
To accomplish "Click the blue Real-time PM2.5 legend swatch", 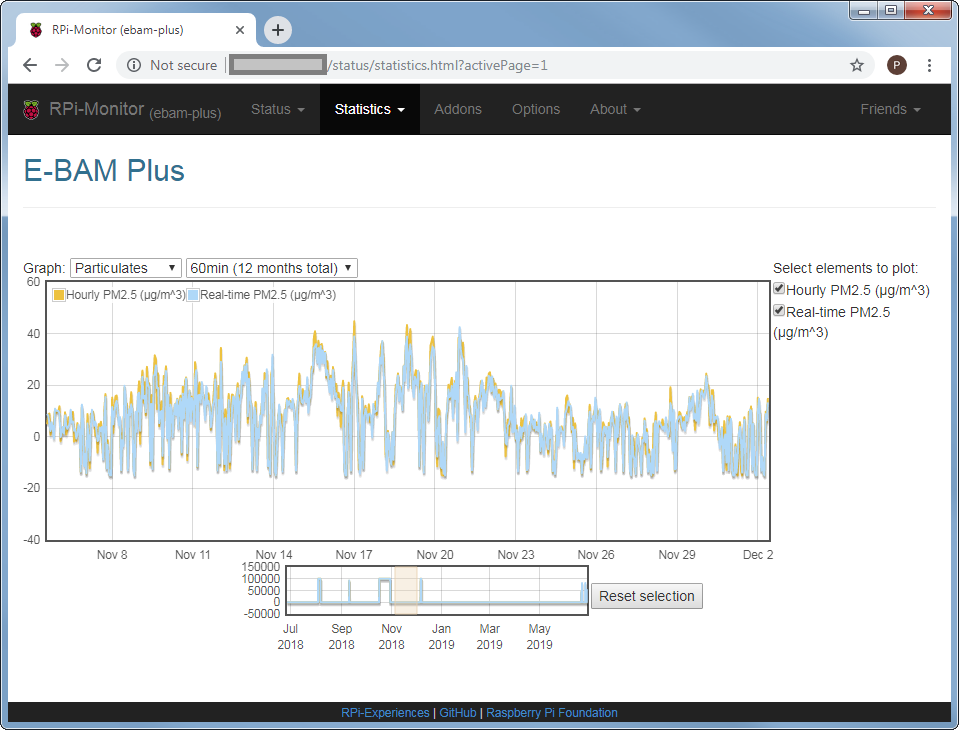I will tap(193, 295).
